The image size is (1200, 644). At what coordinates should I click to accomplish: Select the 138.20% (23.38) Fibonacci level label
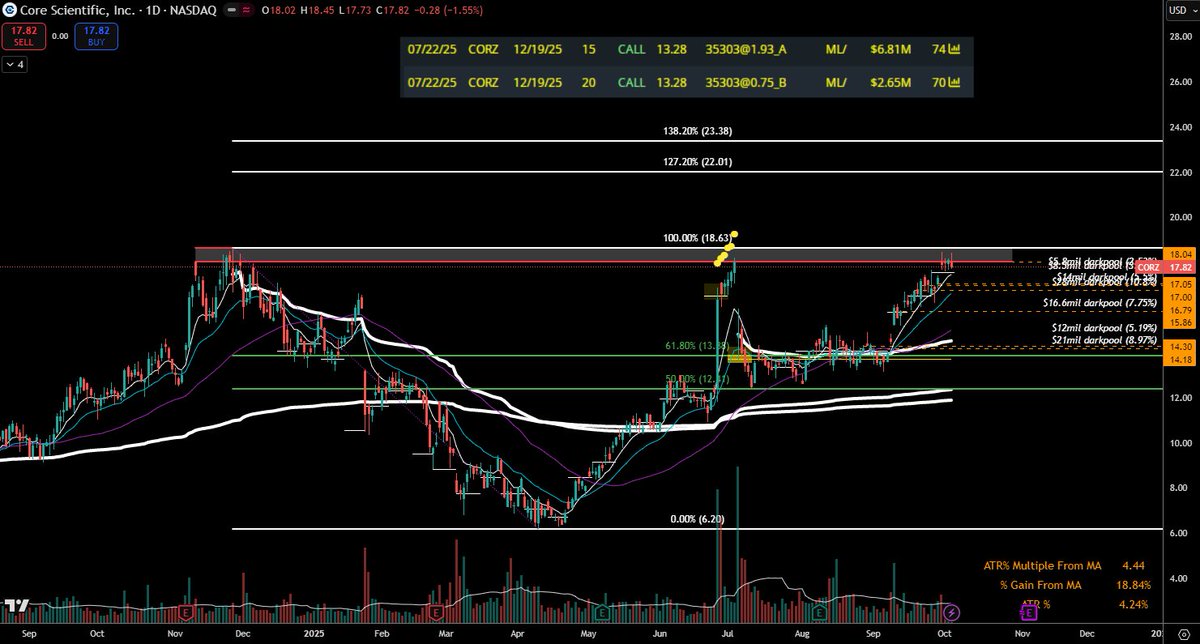pyautogui.click(x=698, y=131)
